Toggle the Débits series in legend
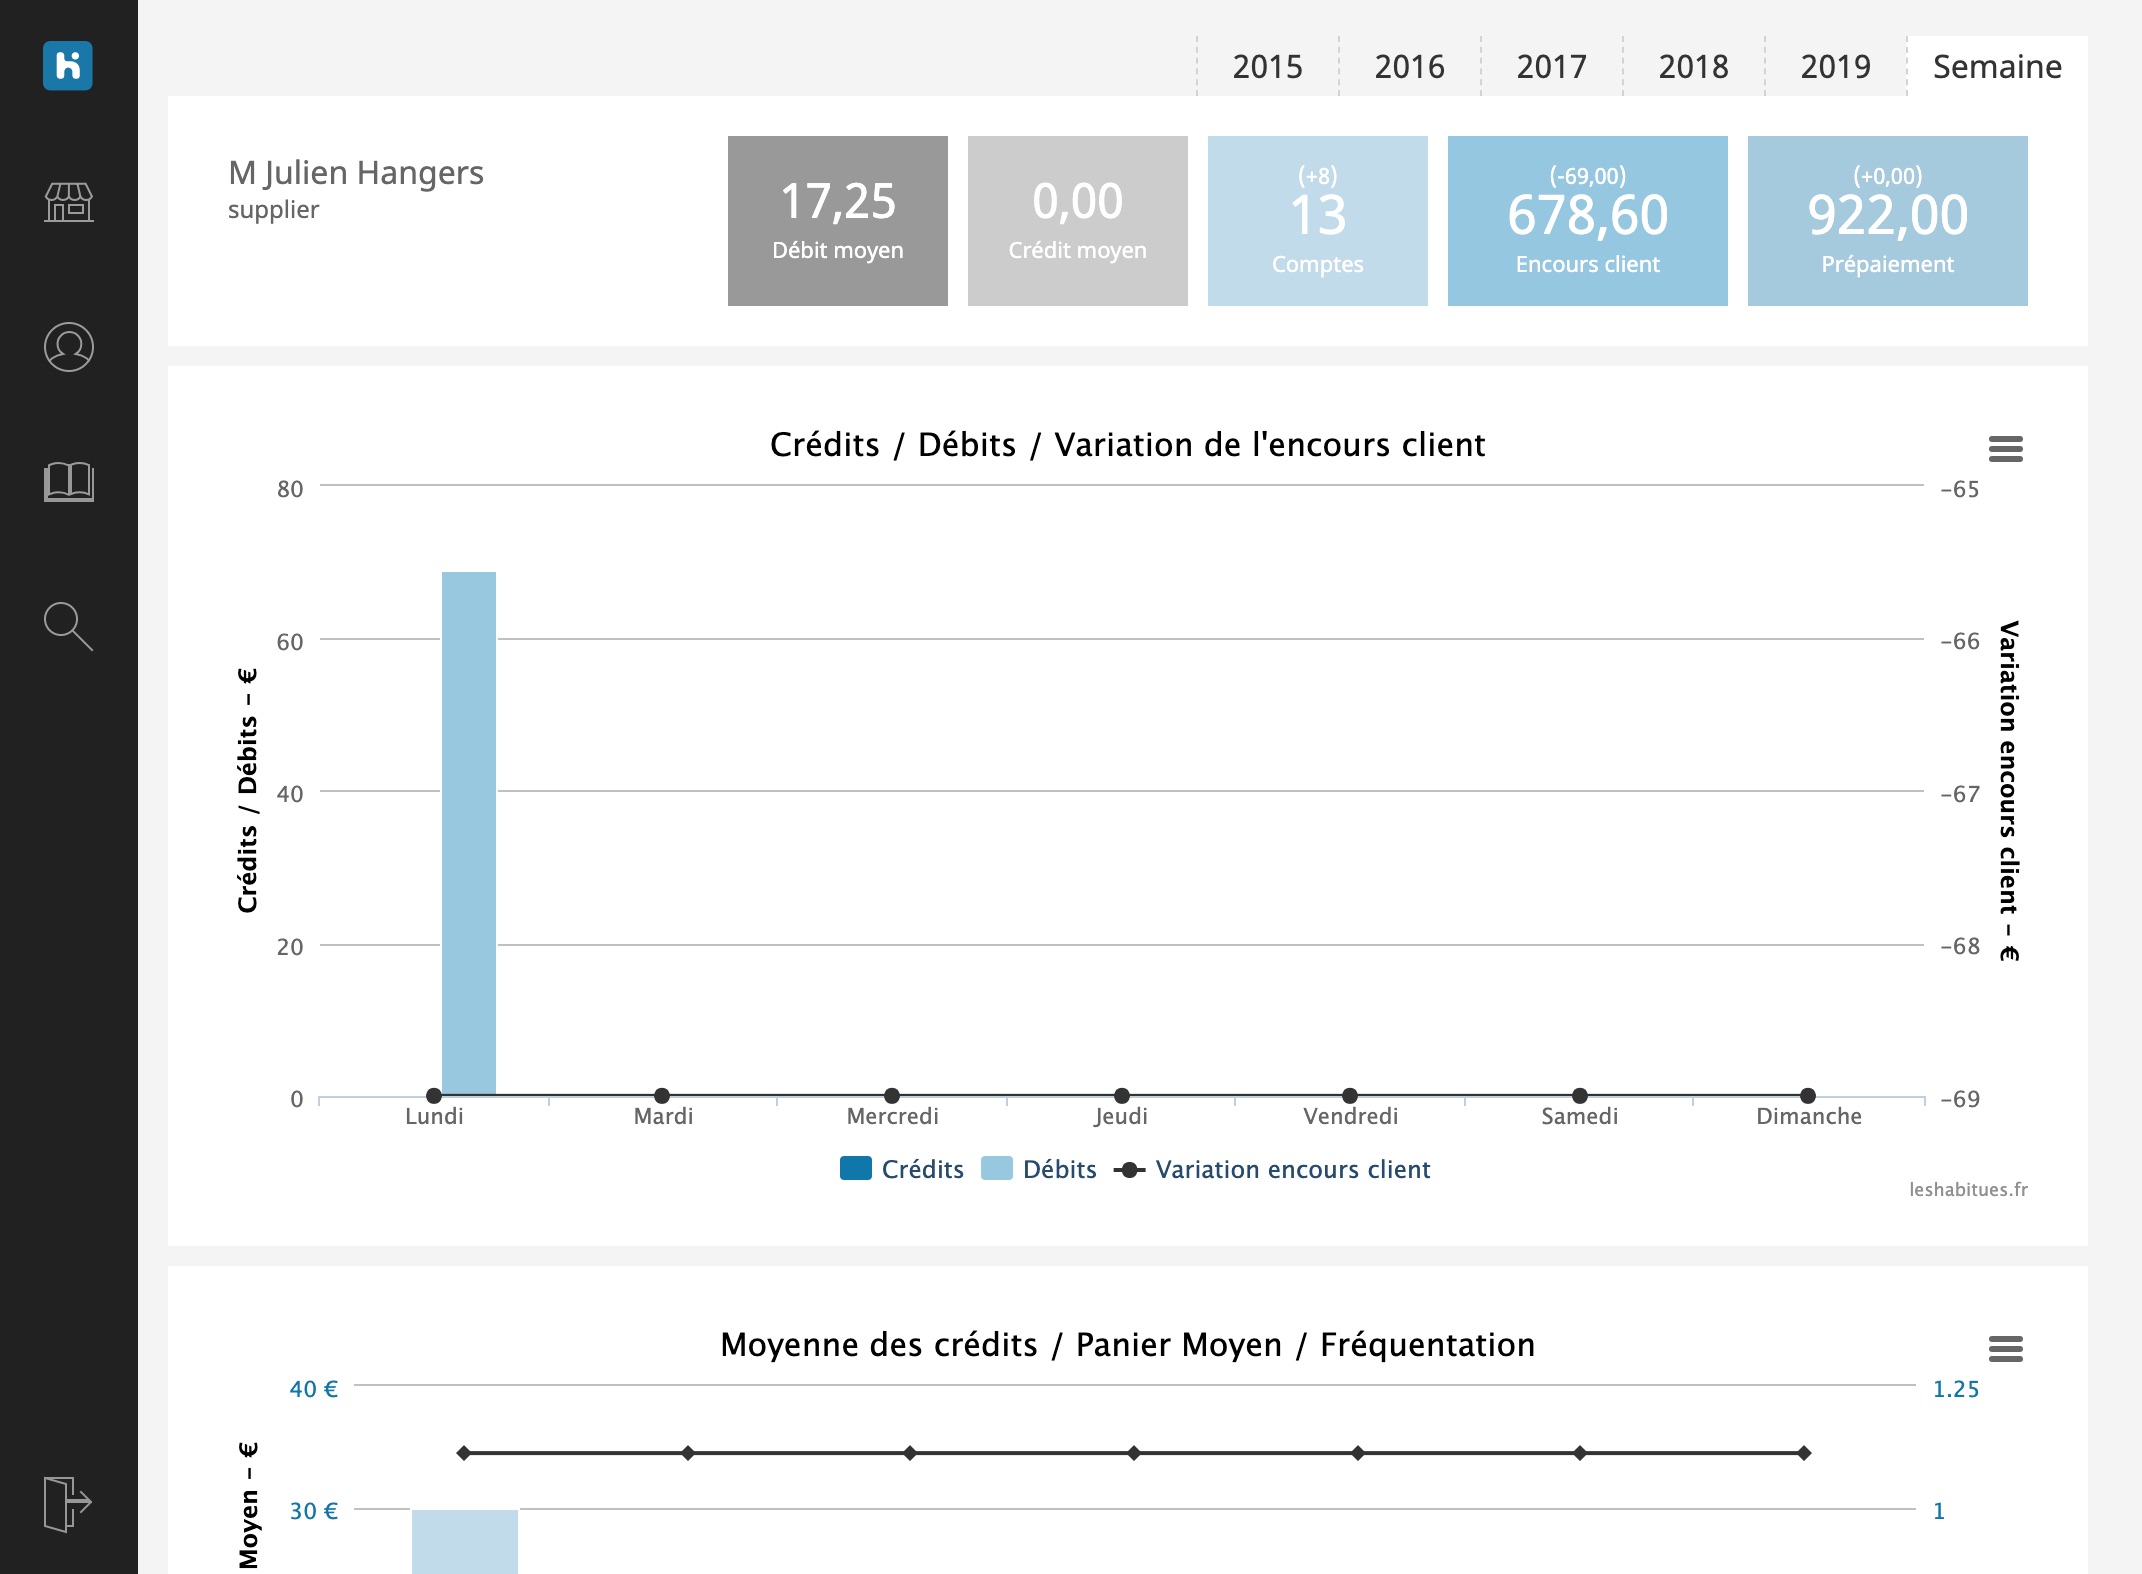 coord(1039,1169)
